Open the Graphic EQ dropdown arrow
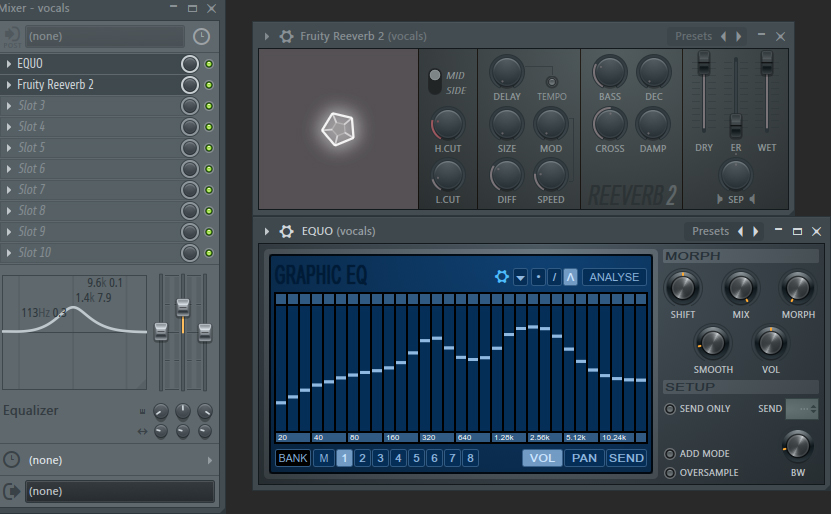 [x=520, y=277]
